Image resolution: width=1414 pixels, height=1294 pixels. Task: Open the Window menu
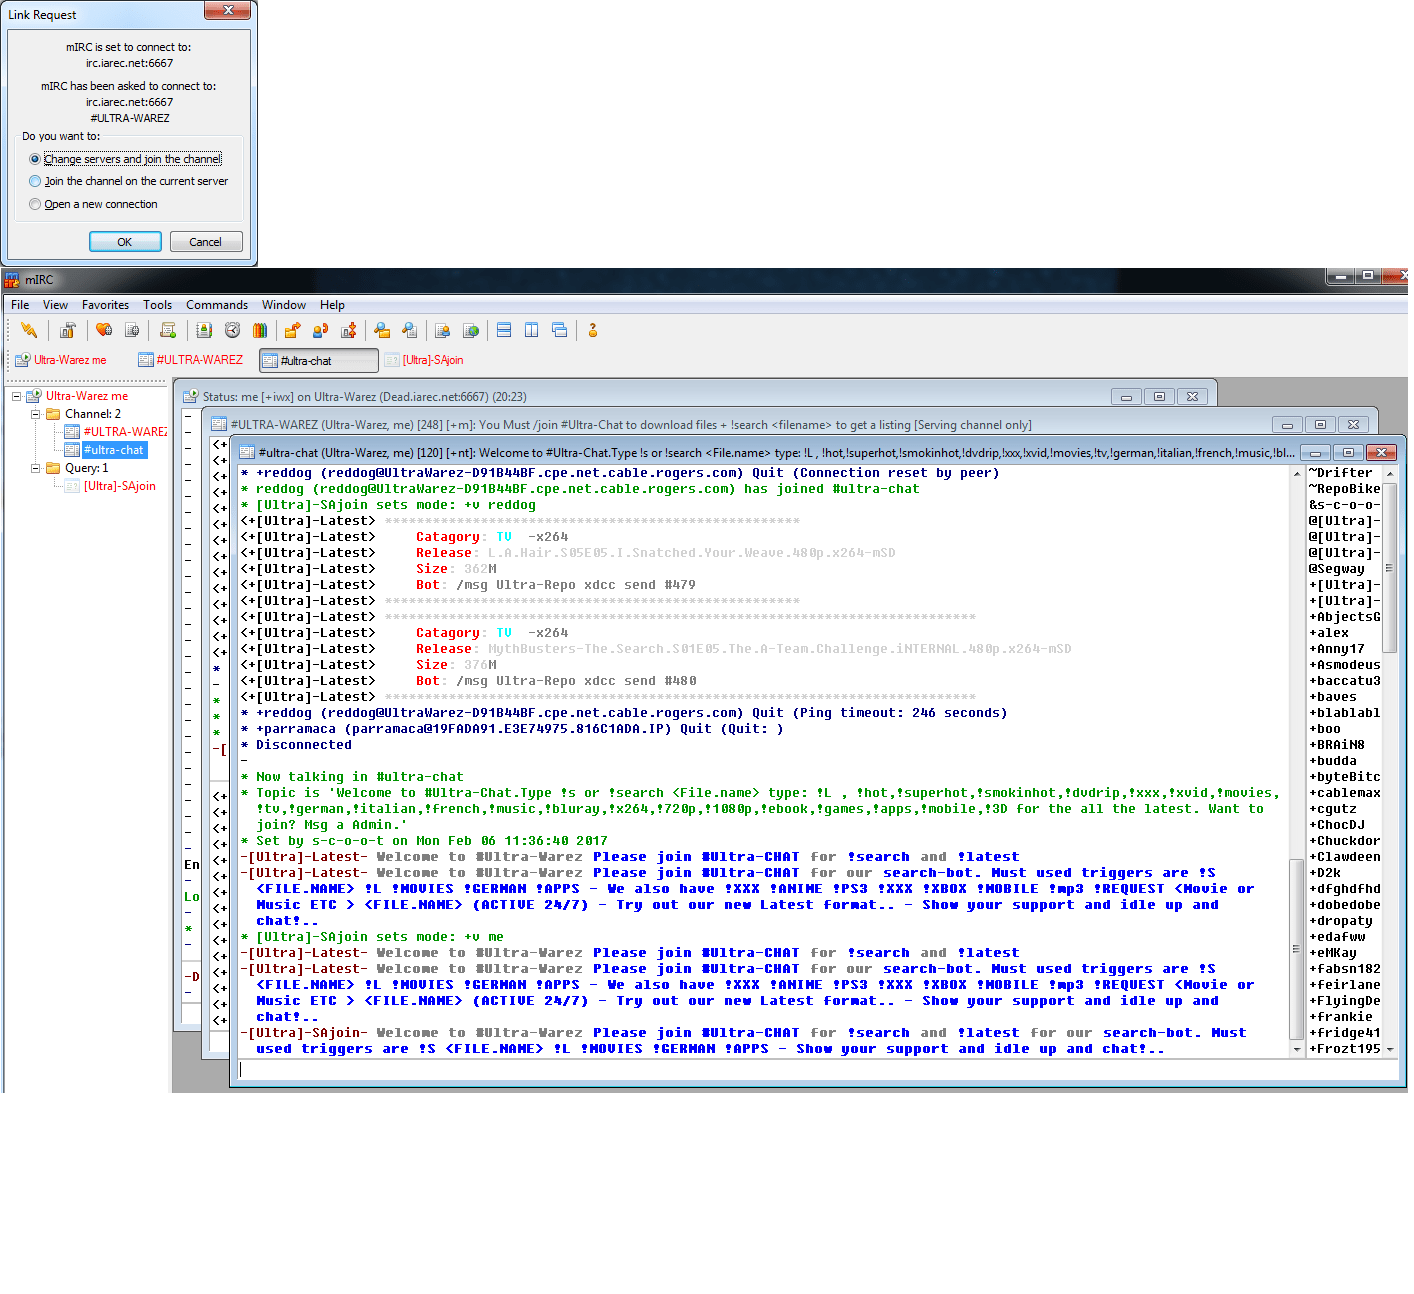284,305
